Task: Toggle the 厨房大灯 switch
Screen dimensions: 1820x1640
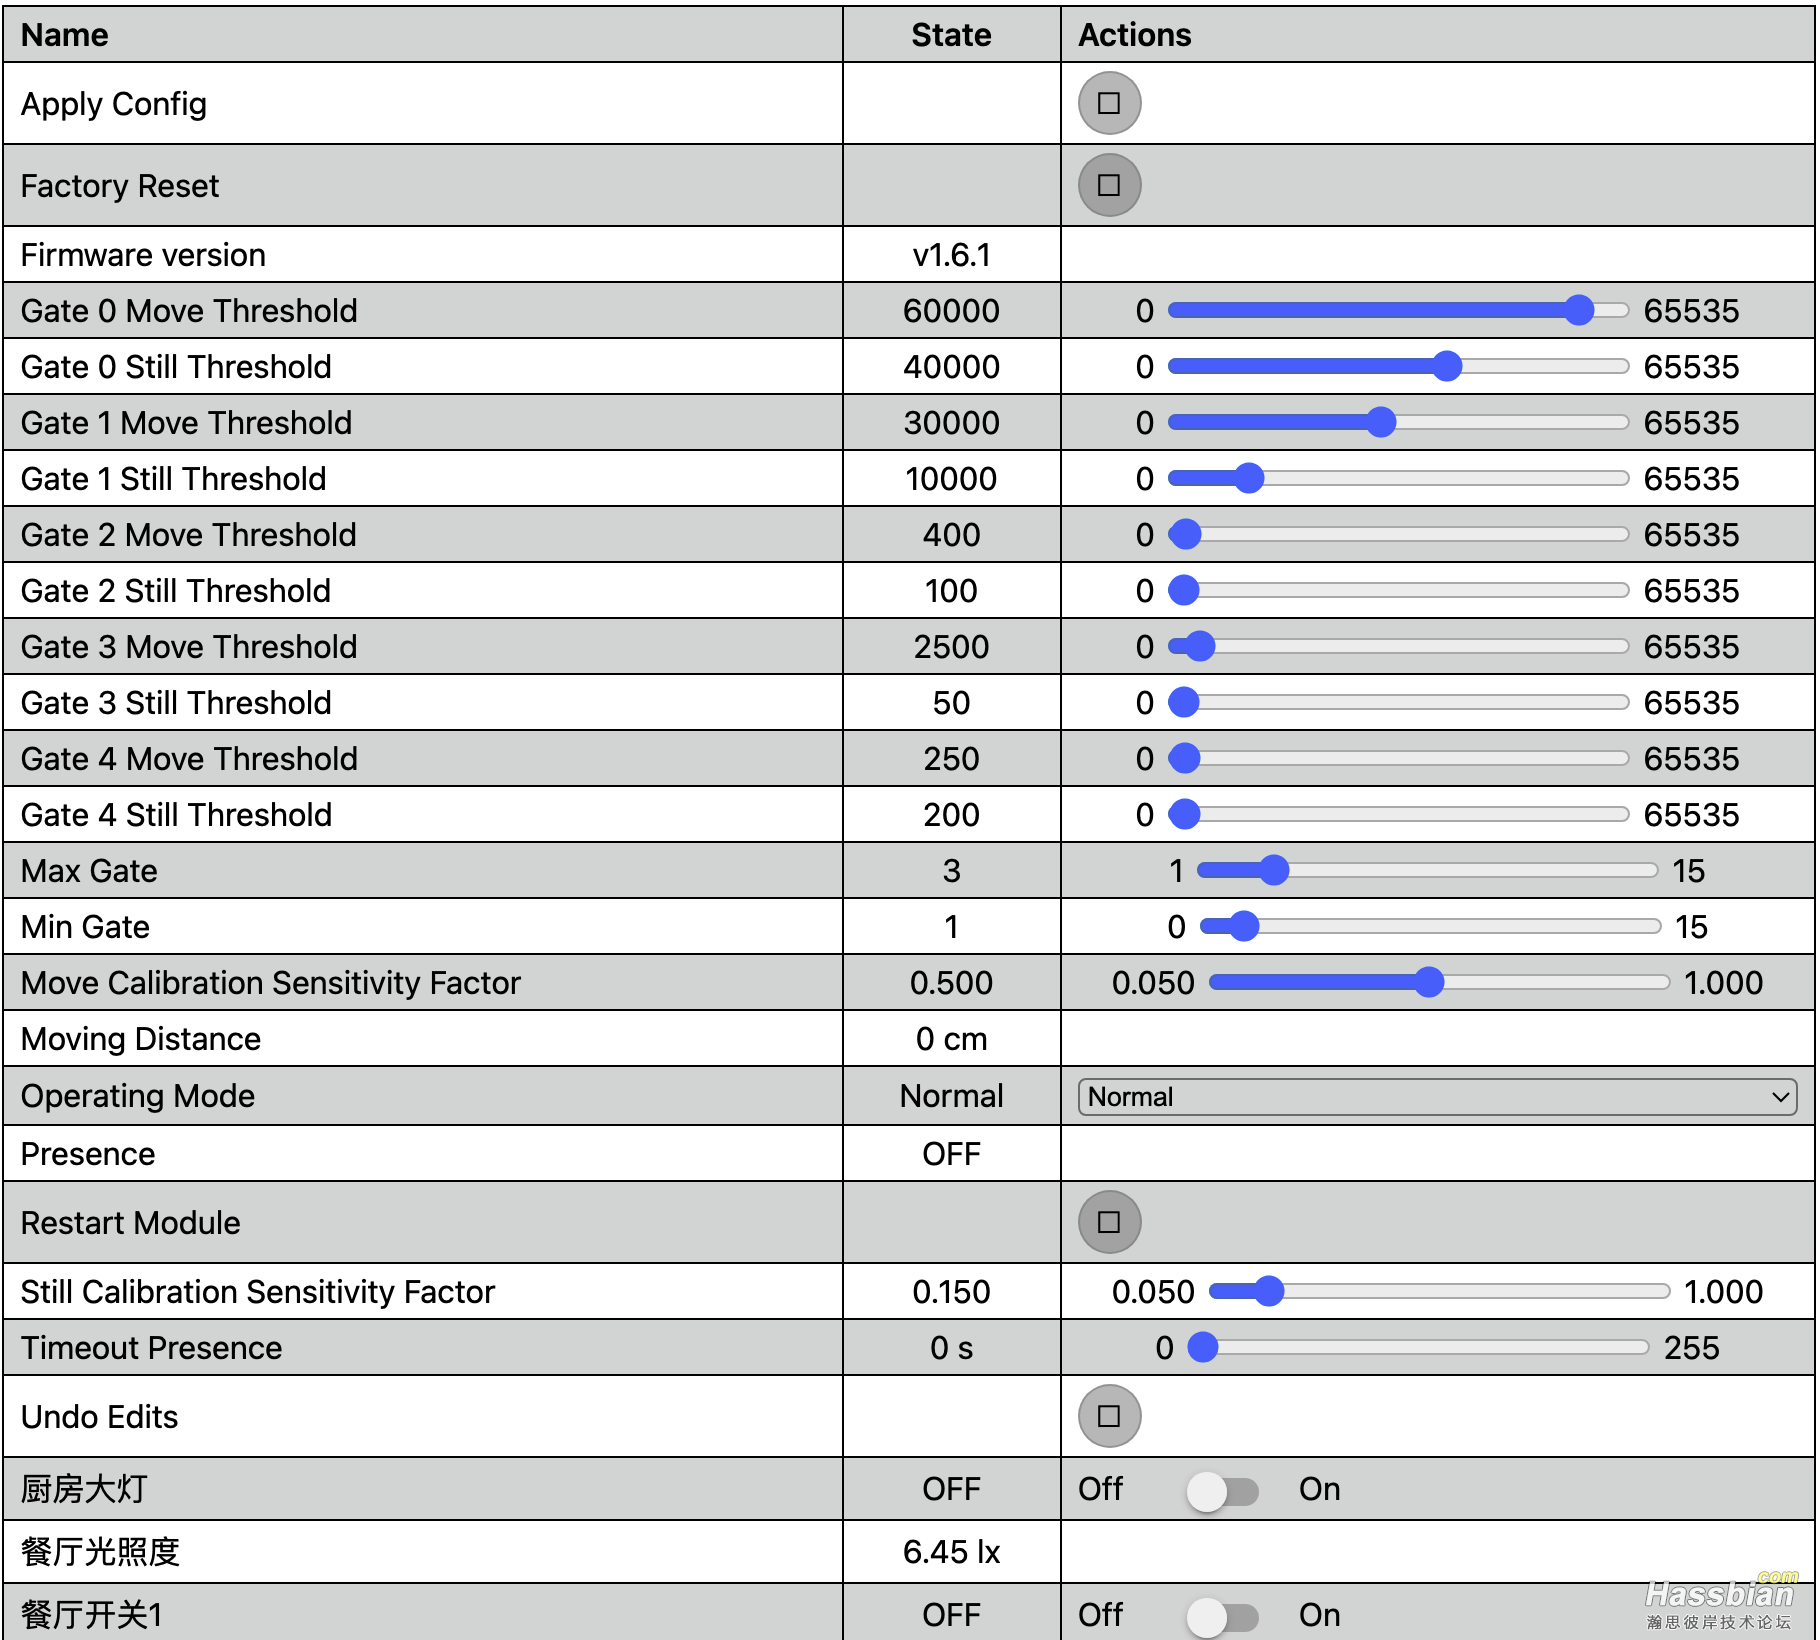Action: click(x=1222, y=1491)
